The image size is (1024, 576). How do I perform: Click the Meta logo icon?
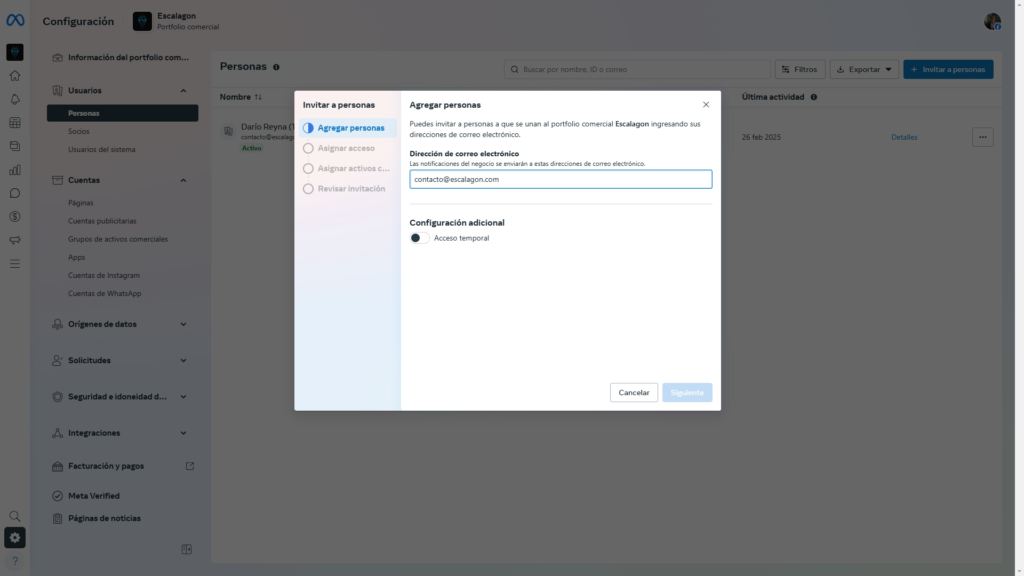[15, 21]
